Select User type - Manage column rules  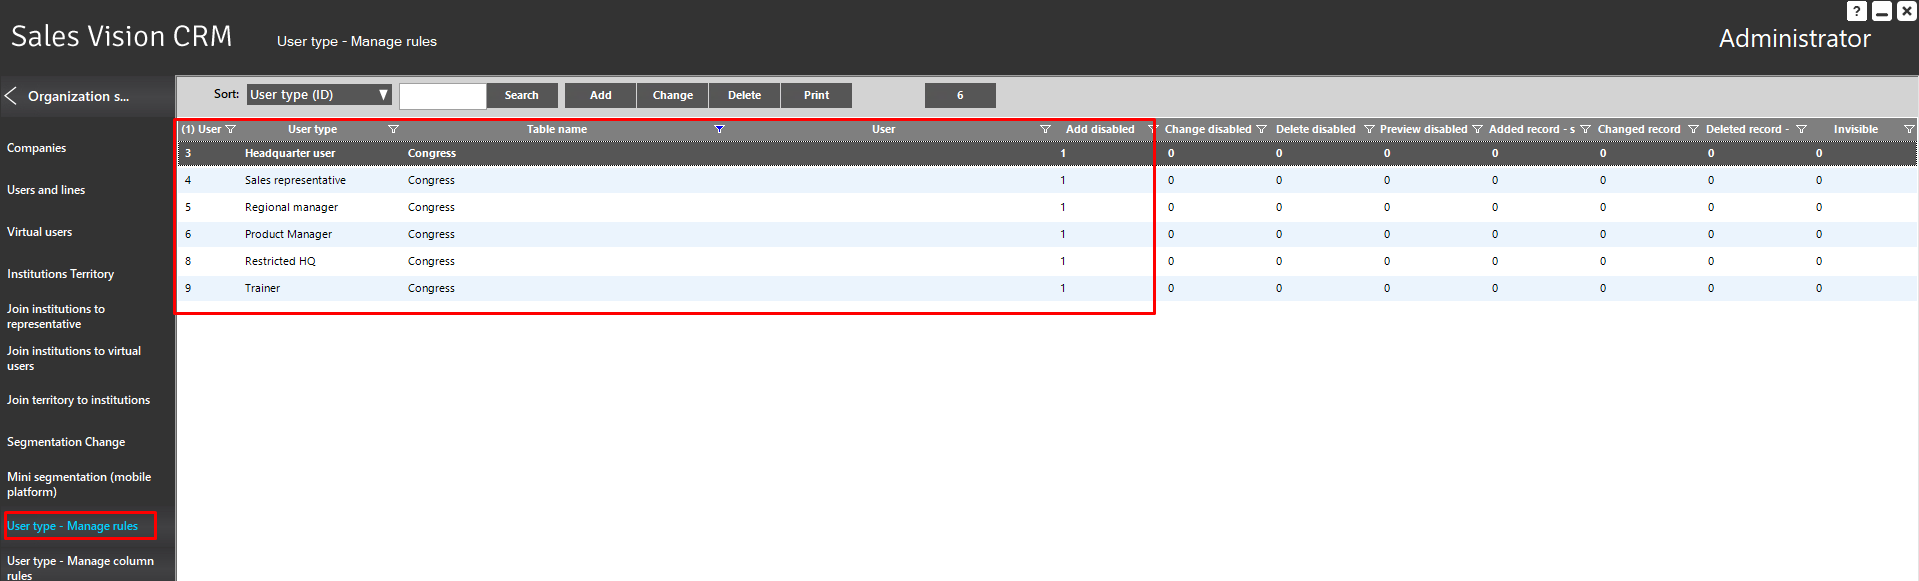pos(80,567)
